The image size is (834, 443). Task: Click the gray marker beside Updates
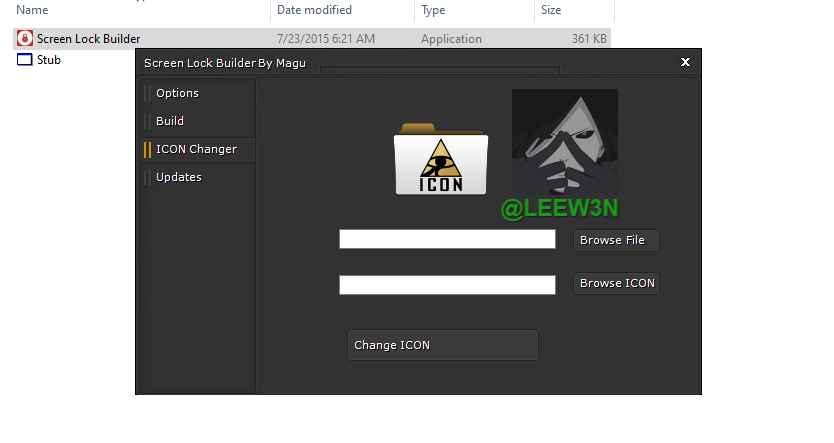tap(147, 178)
